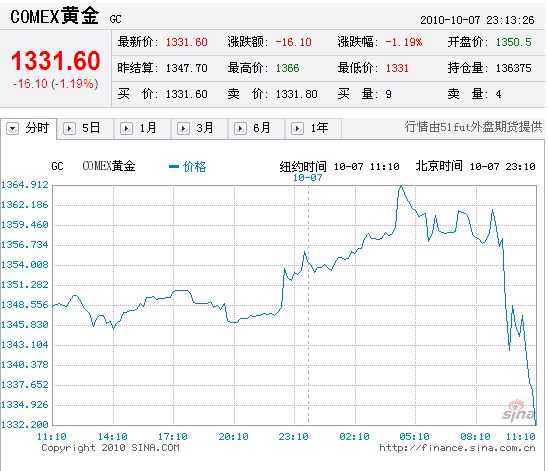548x471 pixels.
Task: Click the arrow icon next to 1月
Action: [126, 128]
